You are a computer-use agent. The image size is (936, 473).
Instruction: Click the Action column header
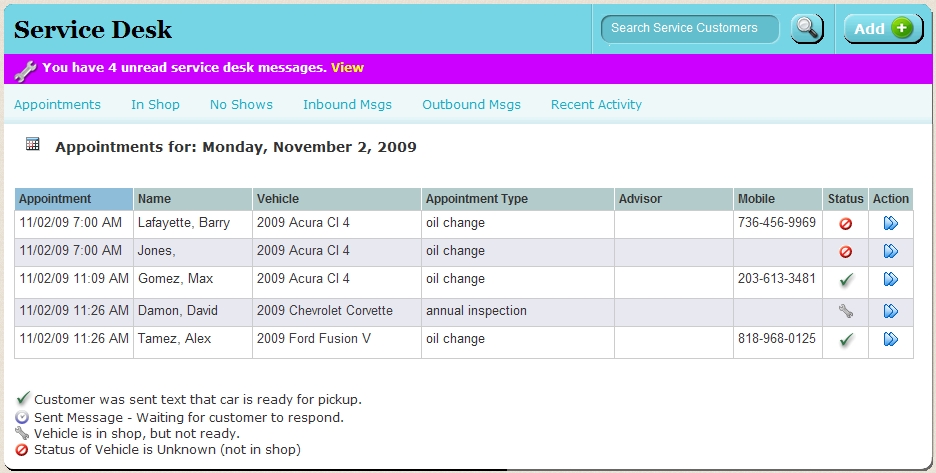[x=891, y=199]
